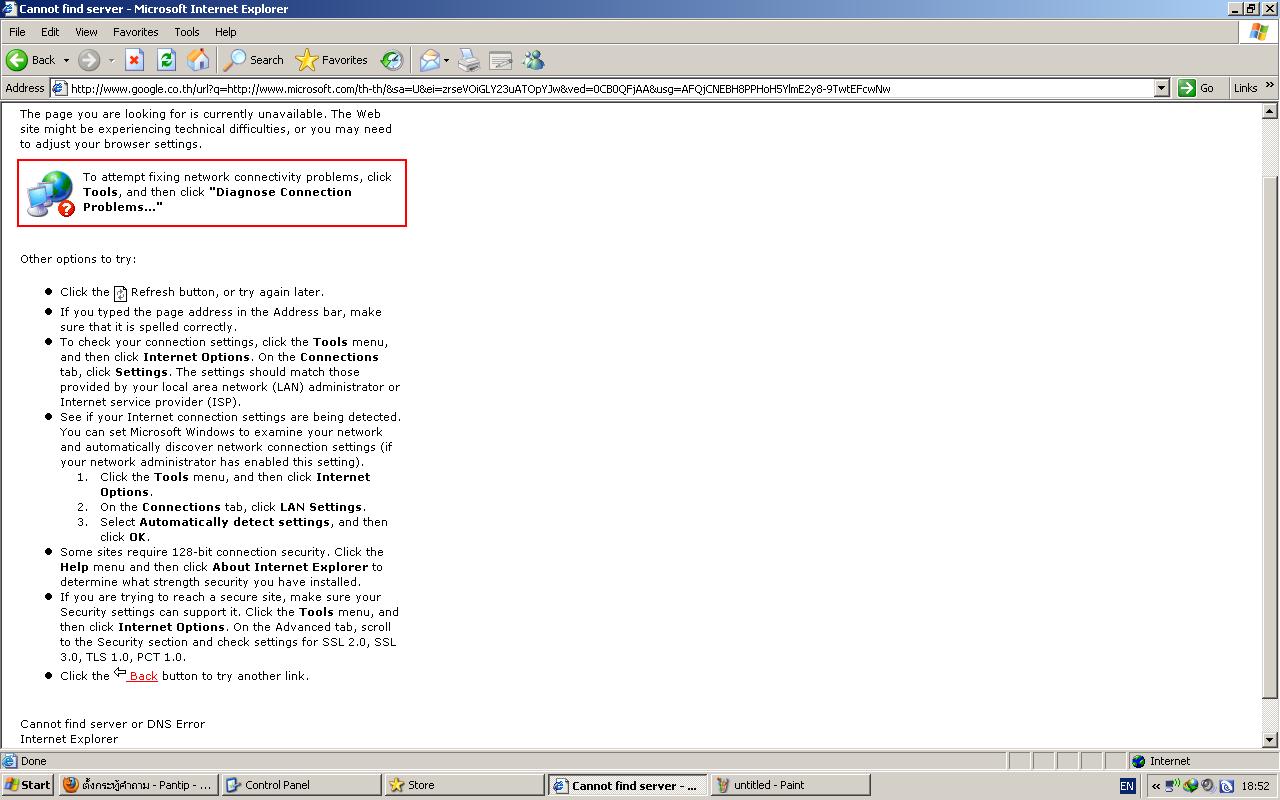Expand the Forward button history dropdown arrow
Screen dimensions: 1280x800
coord(110,60)
